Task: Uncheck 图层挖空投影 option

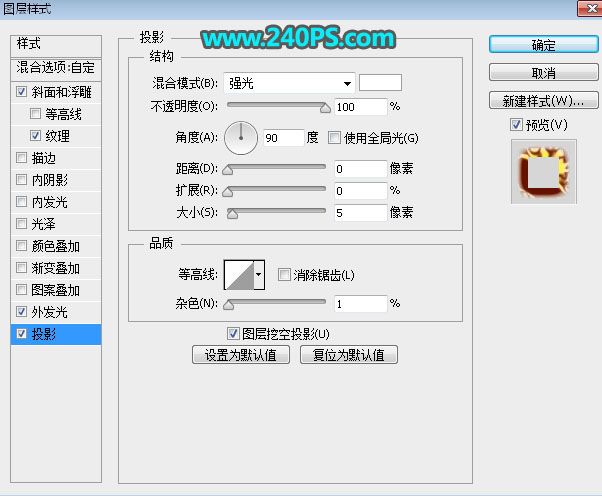Action: tap(233, 334)
